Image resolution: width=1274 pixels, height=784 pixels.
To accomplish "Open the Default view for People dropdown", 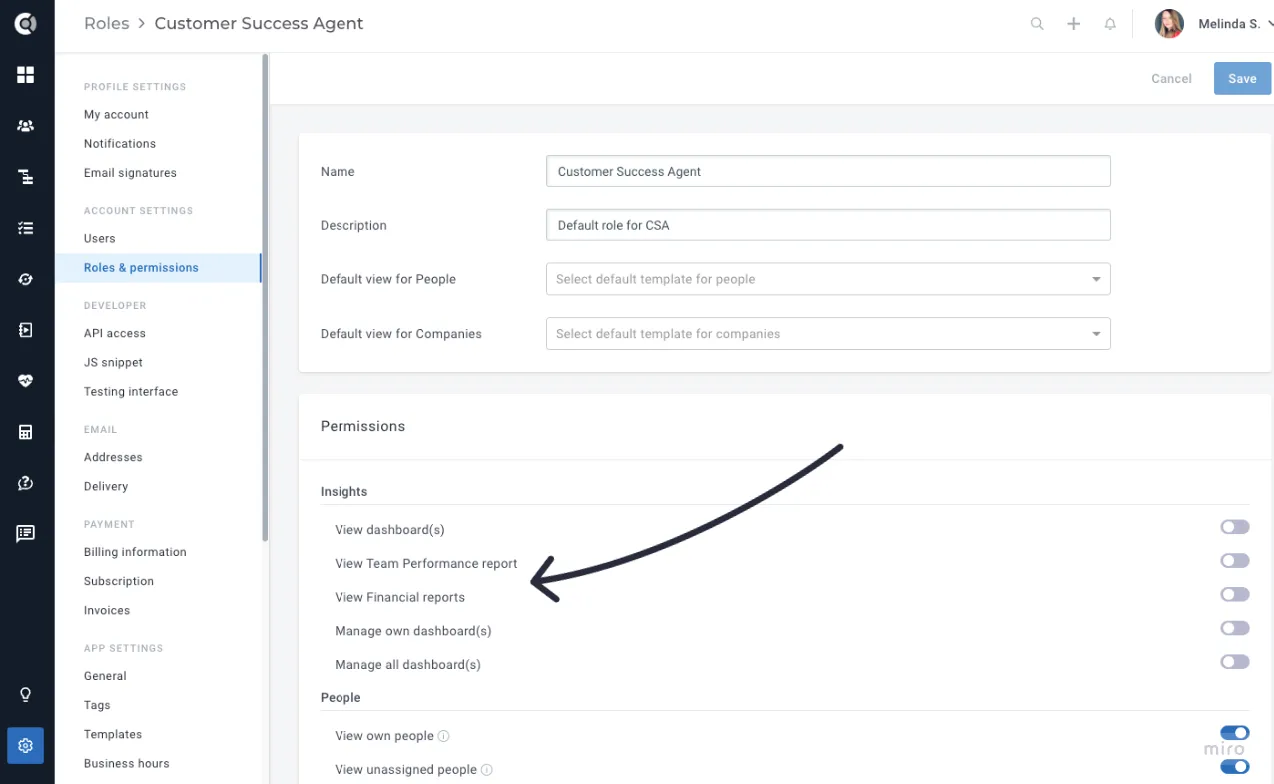I will (828, 279).
